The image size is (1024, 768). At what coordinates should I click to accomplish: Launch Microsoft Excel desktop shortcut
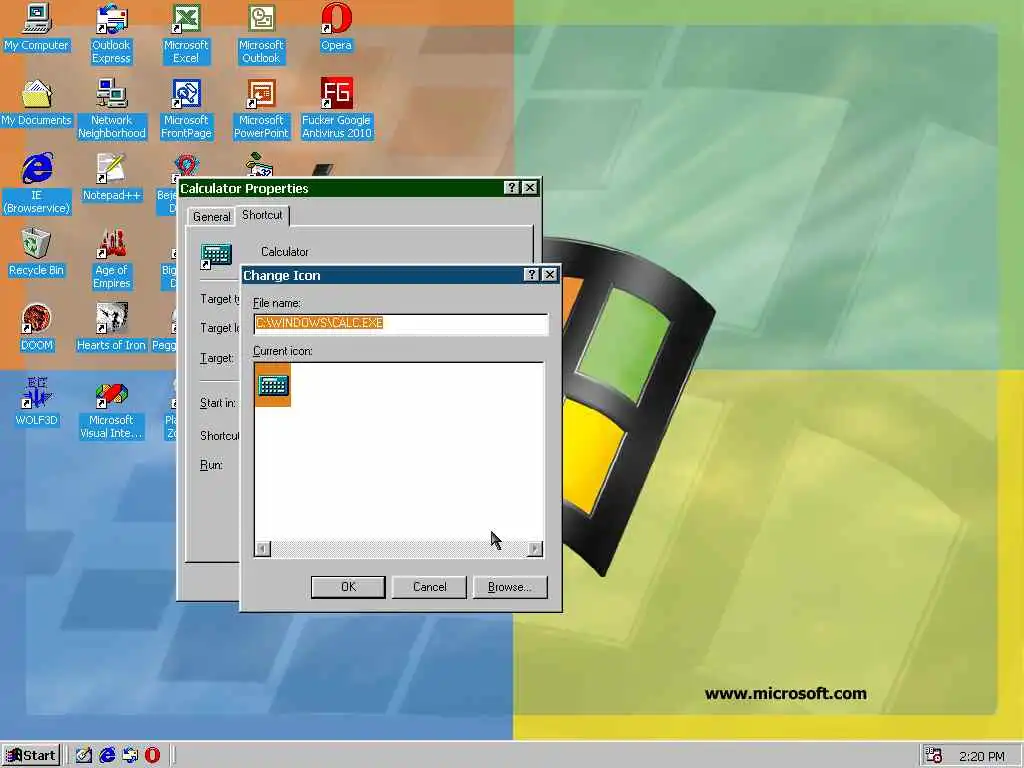click(x=186, y=33)
